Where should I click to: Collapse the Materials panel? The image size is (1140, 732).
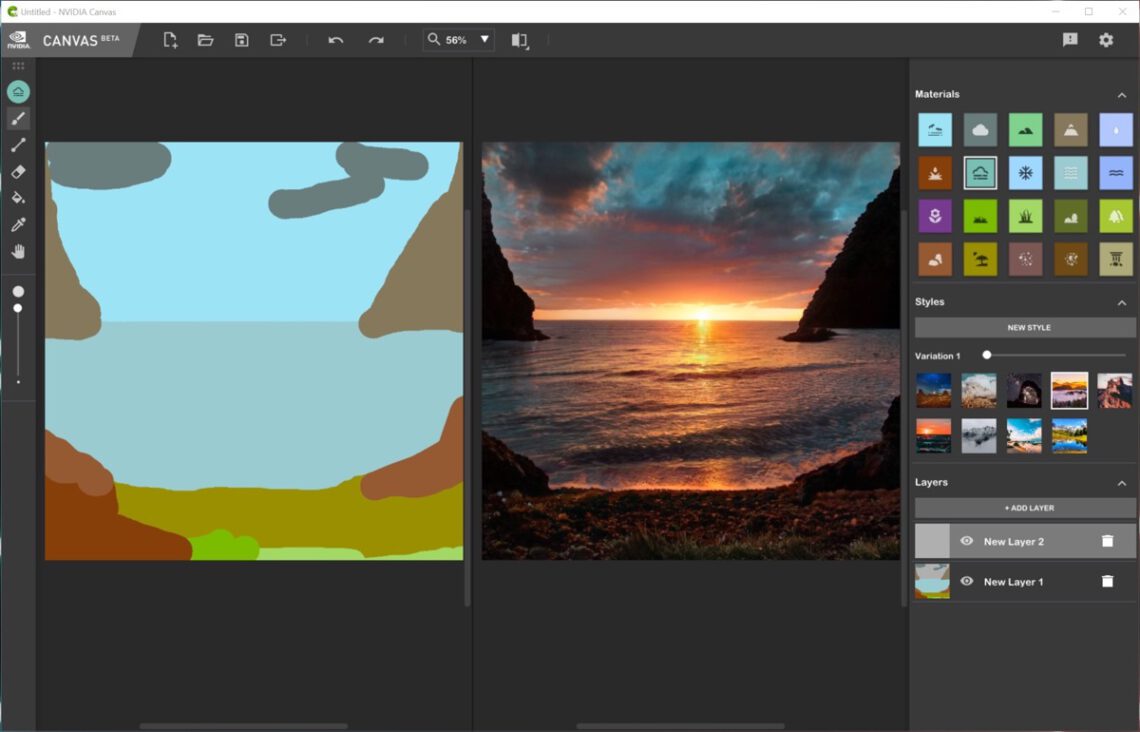pos(1121,95)
